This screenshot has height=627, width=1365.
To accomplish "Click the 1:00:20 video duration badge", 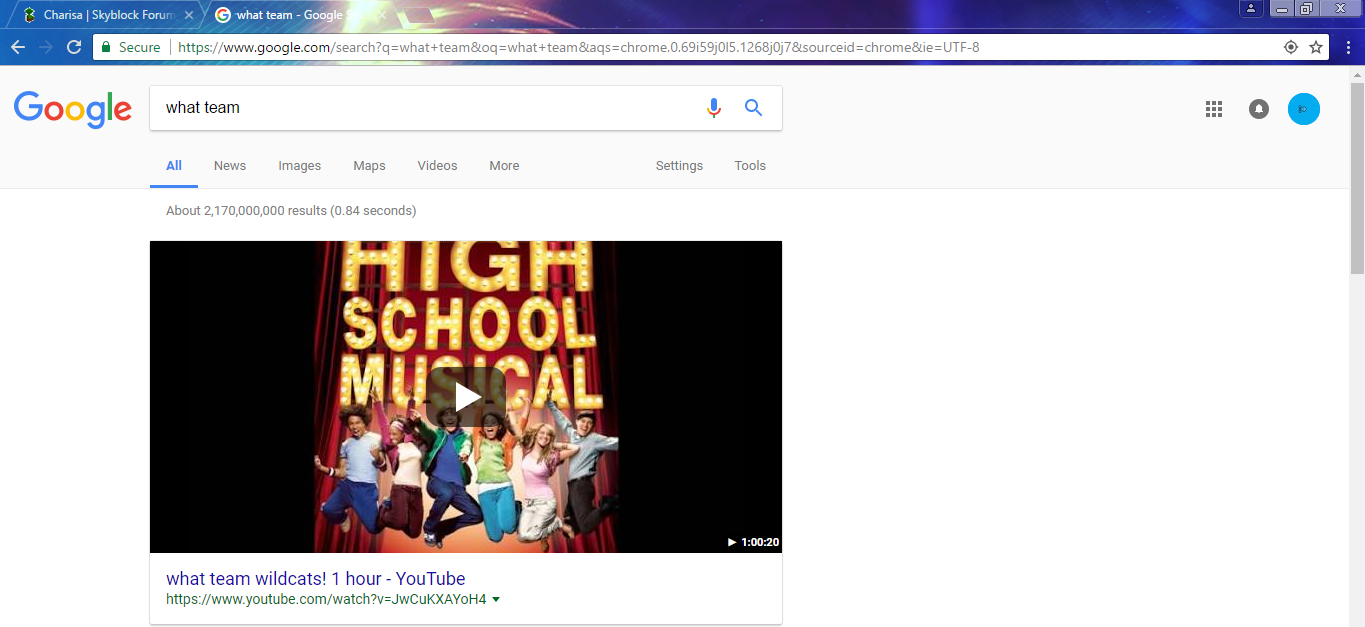I will pyautogui.click(x=753, y=542).
